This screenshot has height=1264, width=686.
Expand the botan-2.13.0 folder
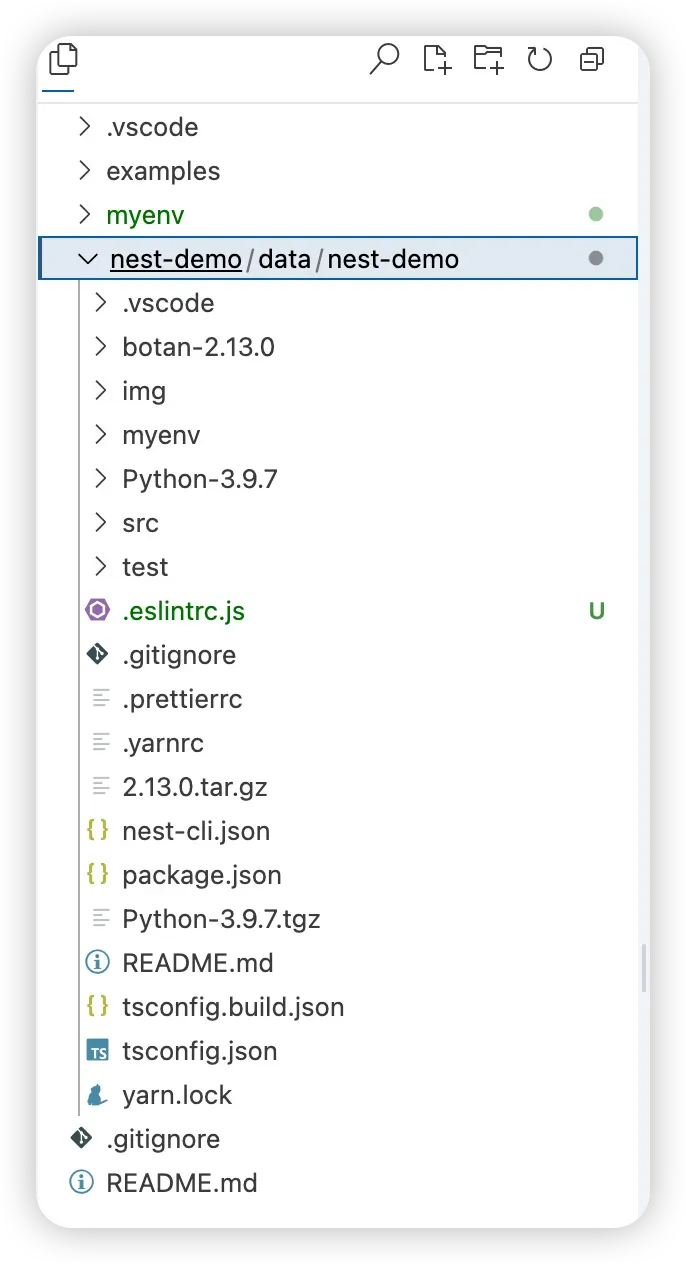(x=100, y=347)
